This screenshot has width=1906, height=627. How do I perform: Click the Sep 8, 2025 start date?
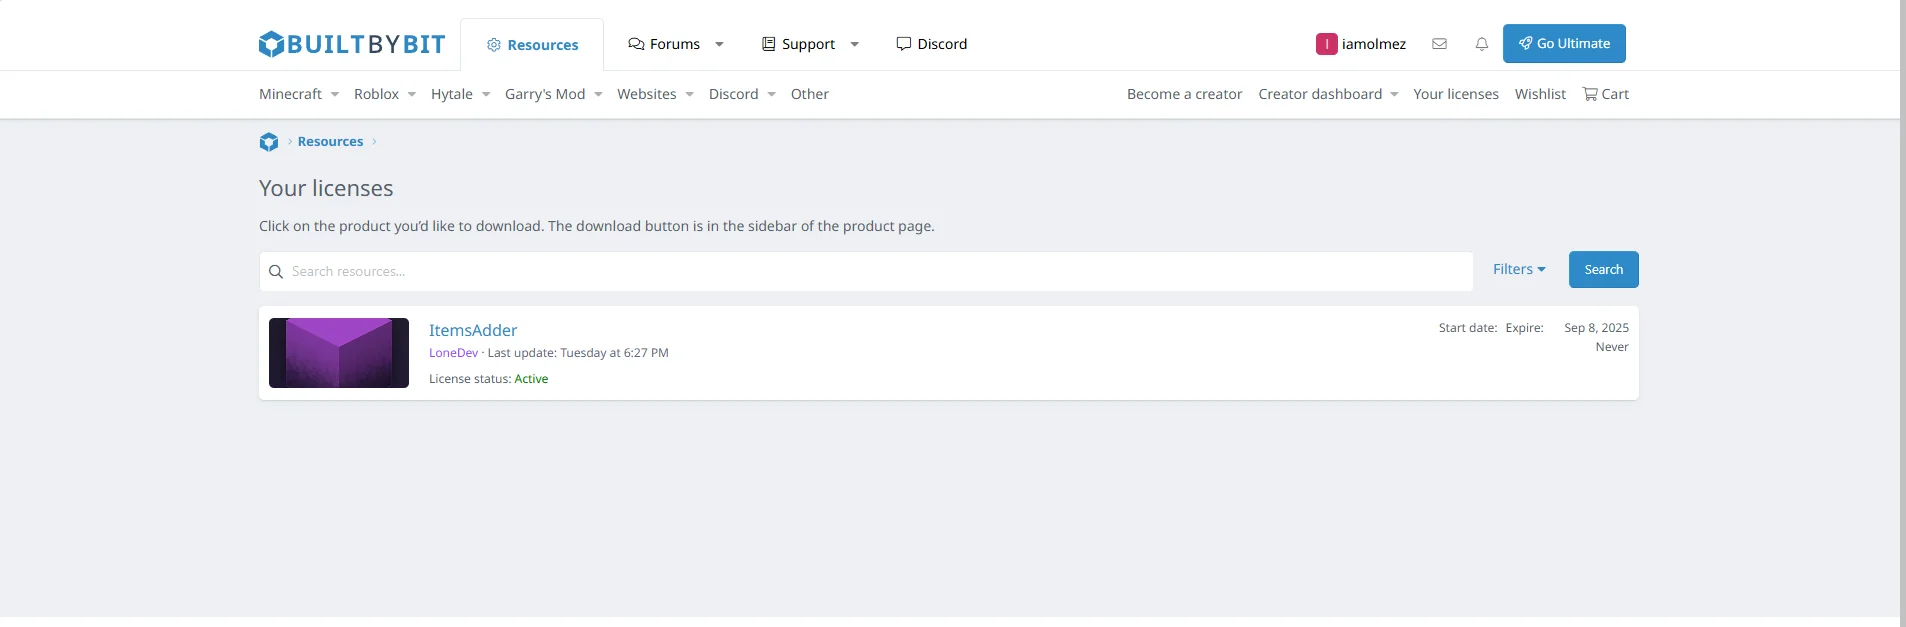point(1596,328)
